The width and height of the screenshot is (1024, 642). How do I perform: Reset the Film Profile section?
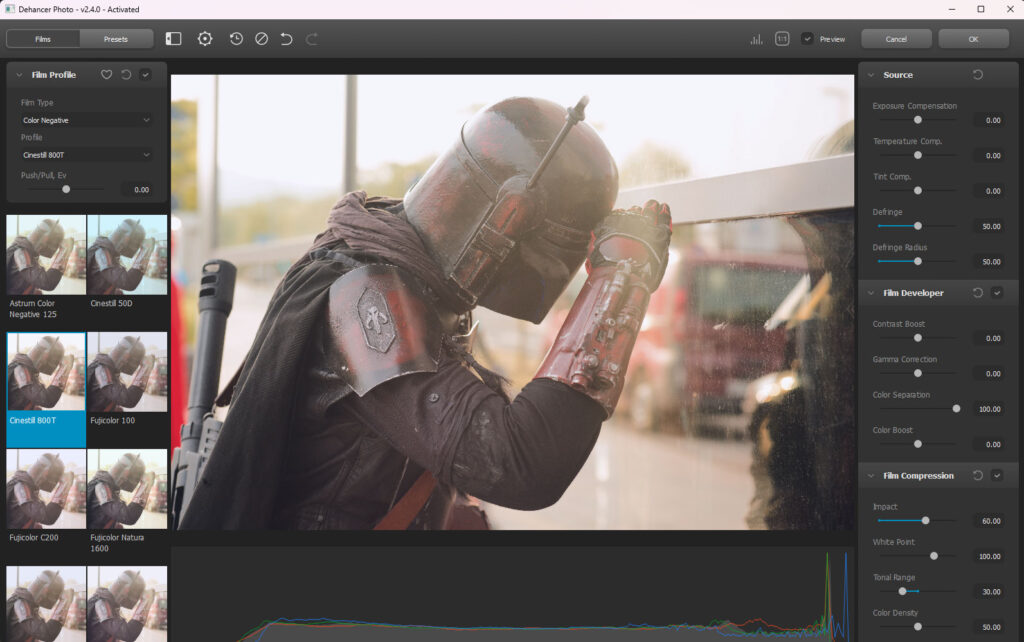pos(126,75)
